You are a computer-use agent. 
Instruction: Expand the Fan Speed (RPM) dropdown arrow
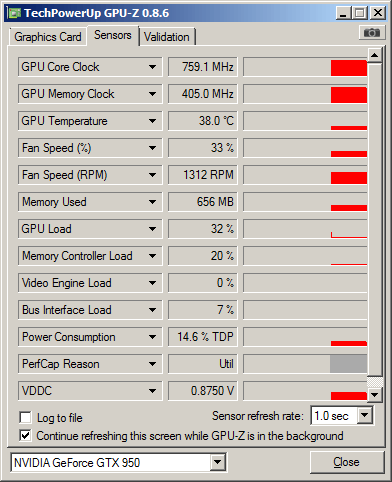[x=152, y=175]
